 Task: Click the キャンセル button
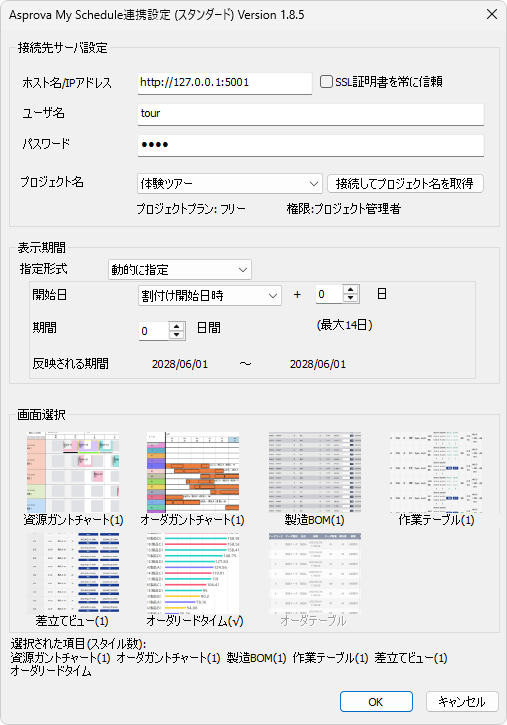pos(462,702)
